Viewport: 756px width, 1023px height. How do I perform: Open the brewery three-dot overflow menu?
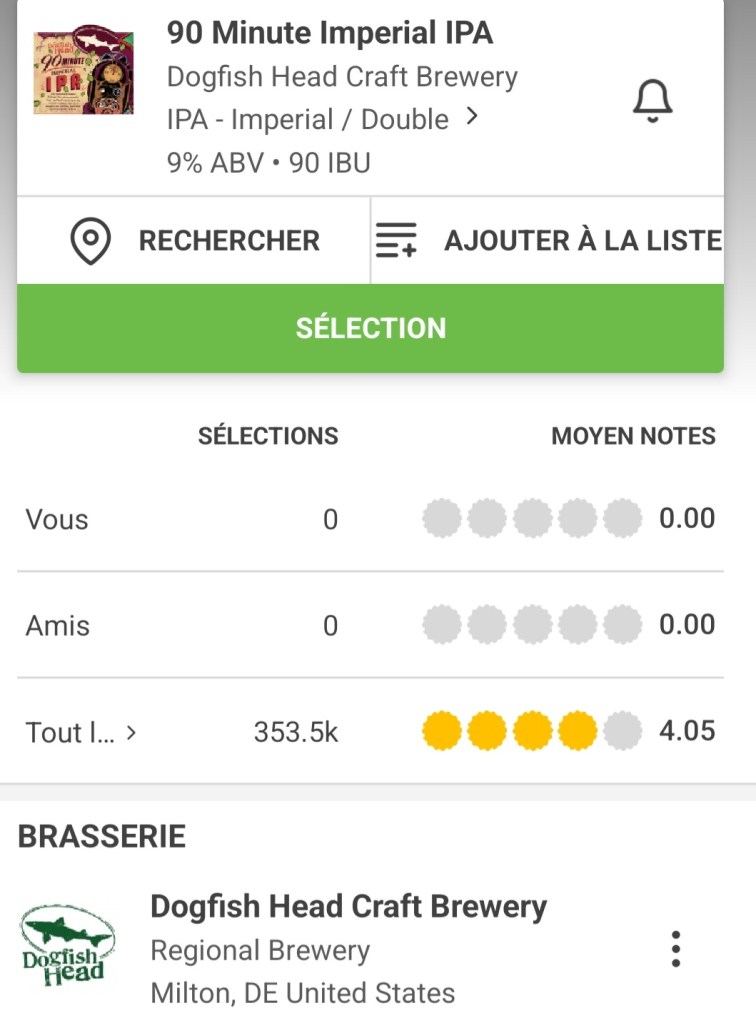[676, 948]
